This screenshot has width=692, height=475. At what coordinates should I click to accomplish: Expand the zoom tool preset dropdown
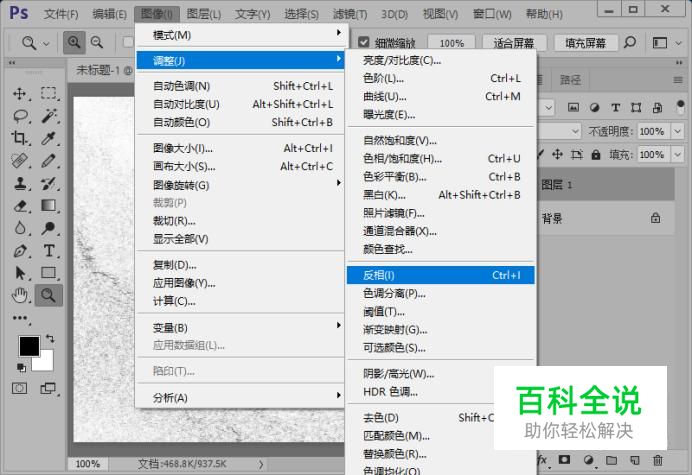[46, 43]
